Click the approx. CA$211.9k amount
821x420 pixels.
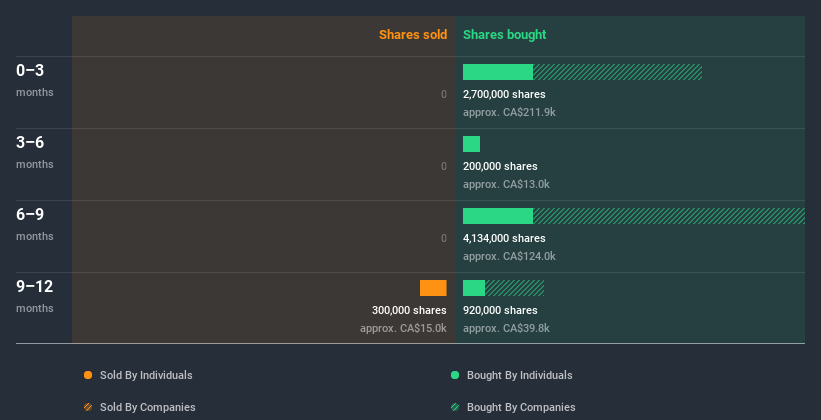509,113
